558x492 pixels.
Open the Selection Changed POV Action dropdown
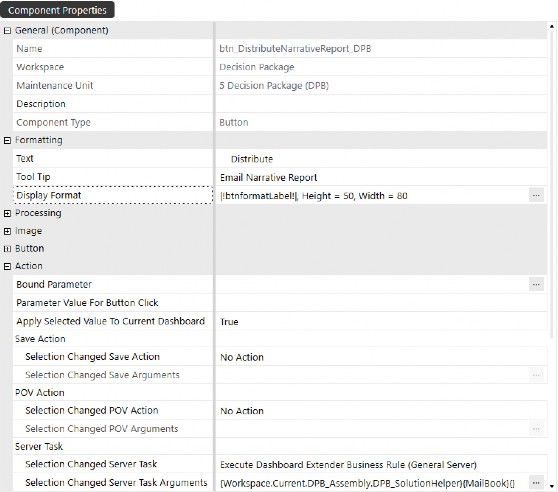click(x=381, y=411)
